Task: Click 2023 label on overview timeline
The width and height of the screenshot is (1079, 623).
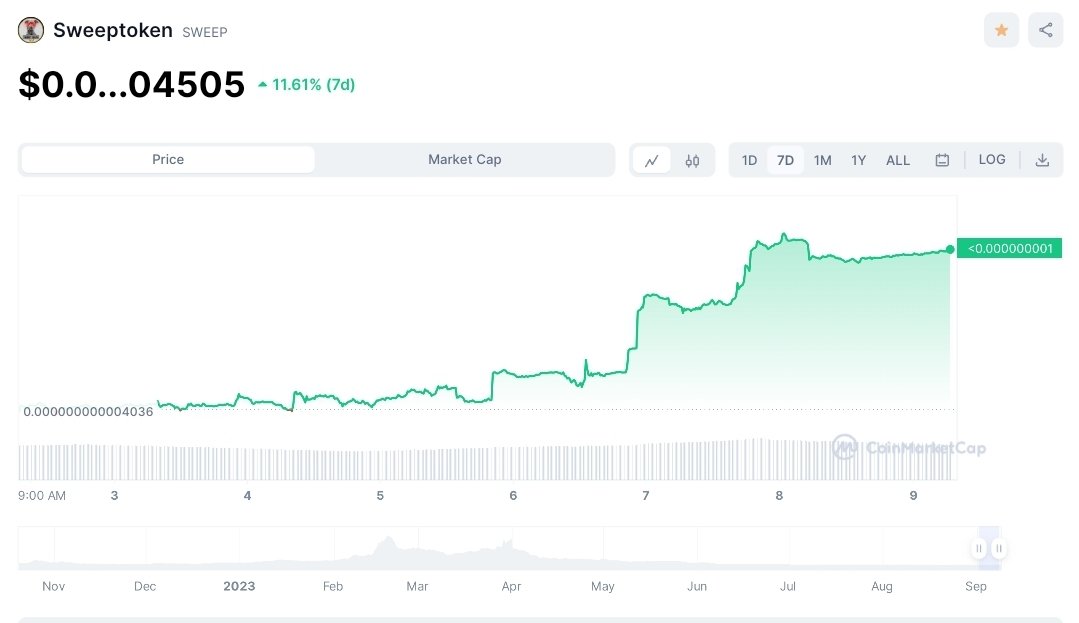Action: pyautogui.click(x=239, y=587)
